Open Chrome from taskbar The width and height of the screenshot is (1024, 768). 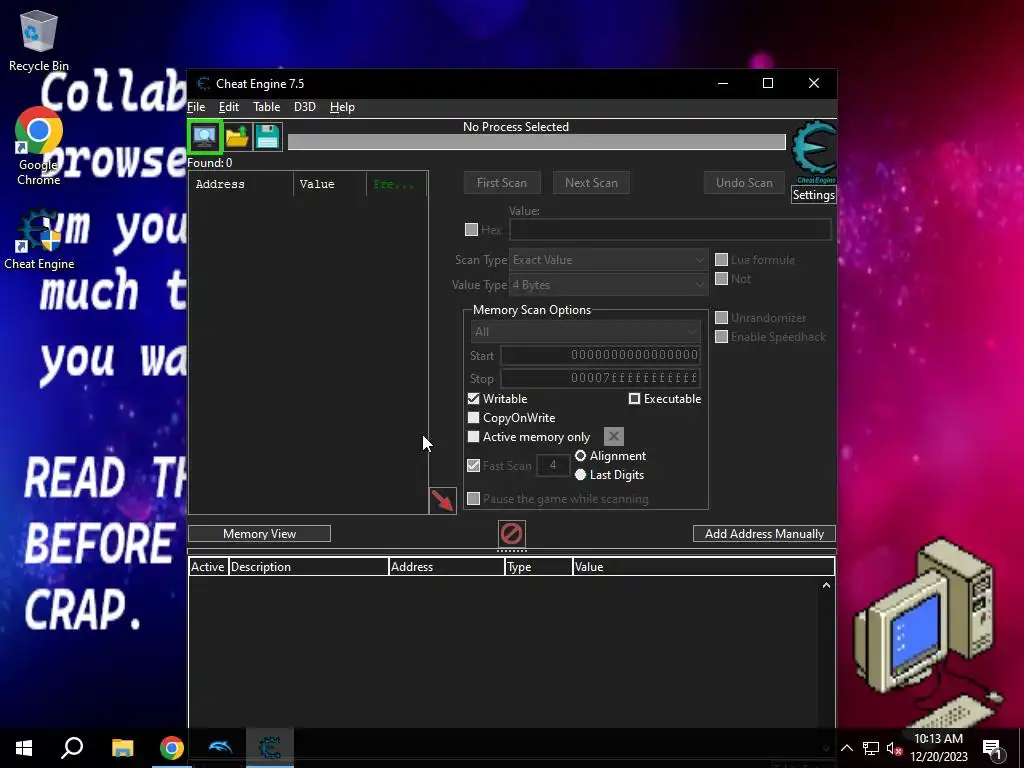[x=172, y=748]
